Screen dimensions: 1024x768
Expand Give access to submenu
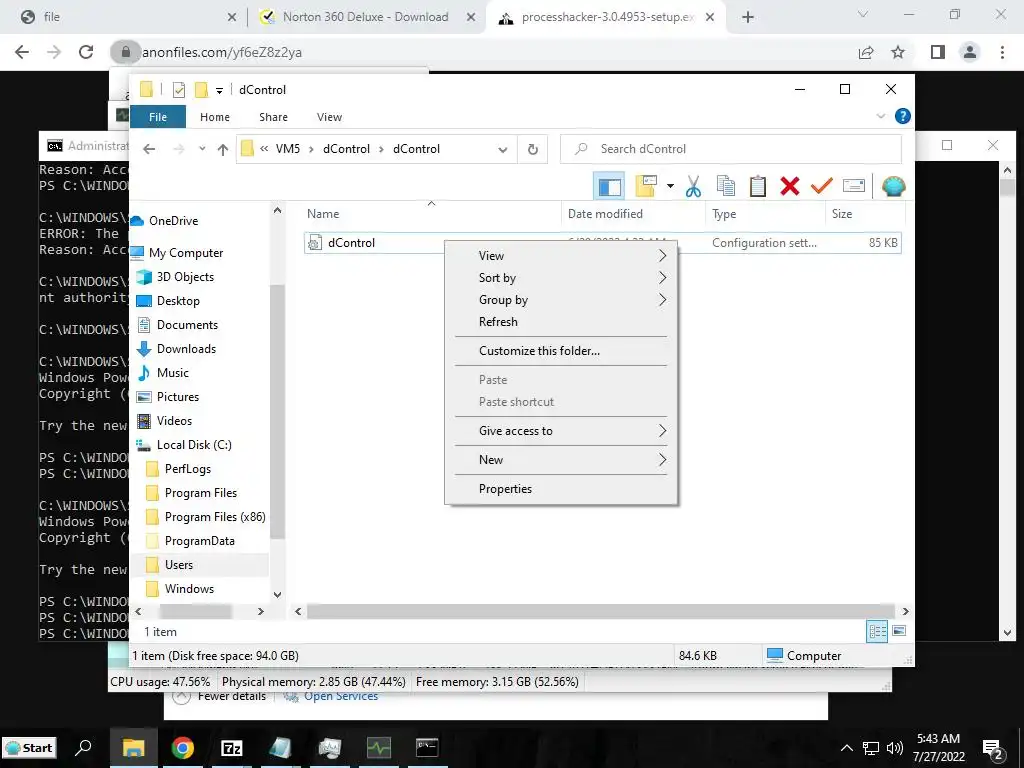[562, 431]
